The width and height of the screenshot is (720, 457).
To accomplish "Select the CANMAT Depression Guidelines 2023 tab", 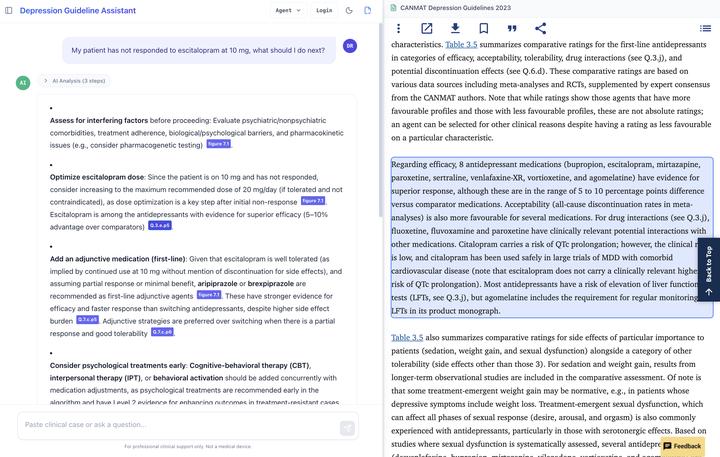I will tap(455, 8).
